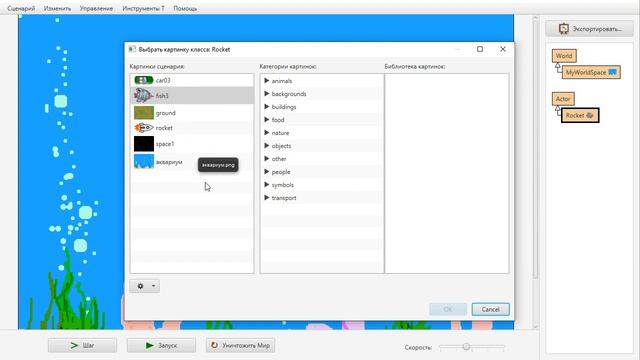This screenshot has width=640, height=360.
Task: Pick the ground image thumbnail
Action: 144,113
